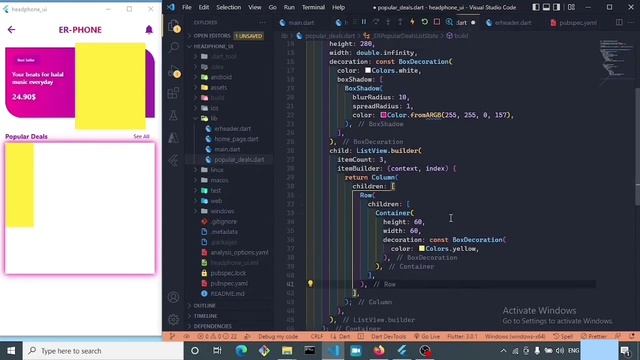Collapse the HEADPHONE_UI project root
The width and height of the screenshot is (640, 360).
click(x=213, y=46)
